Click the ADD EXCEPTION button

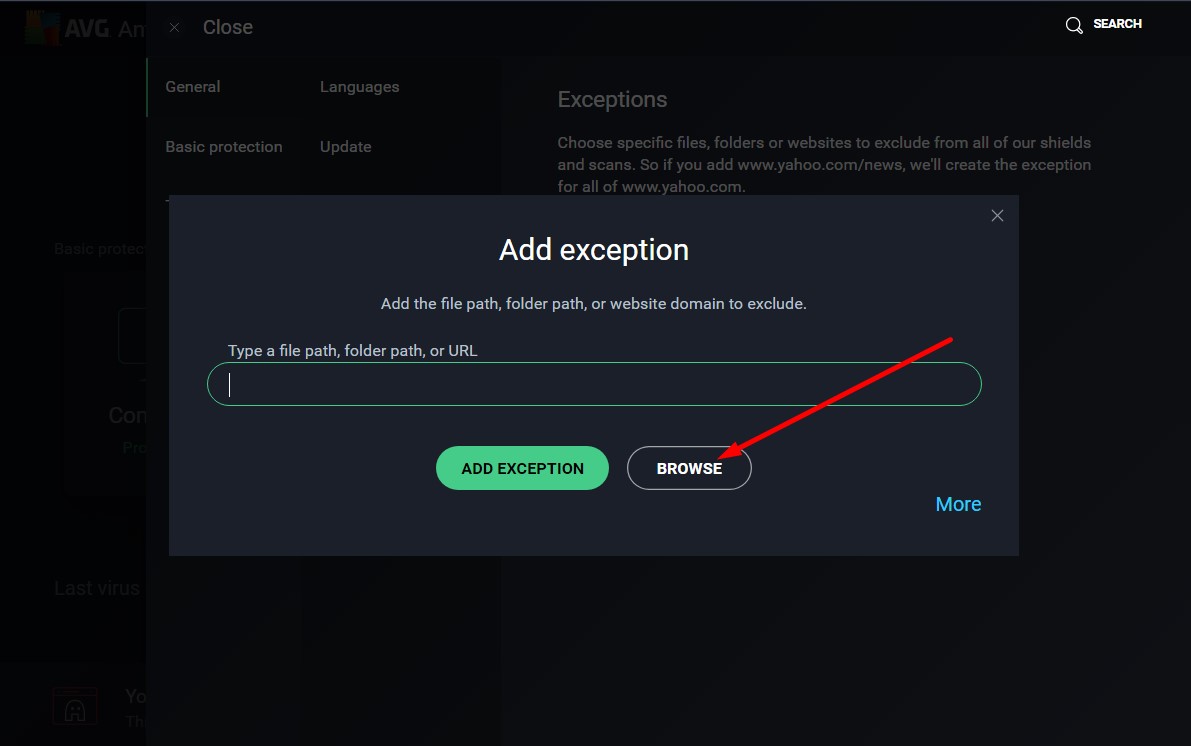click(x=522, y=468)
